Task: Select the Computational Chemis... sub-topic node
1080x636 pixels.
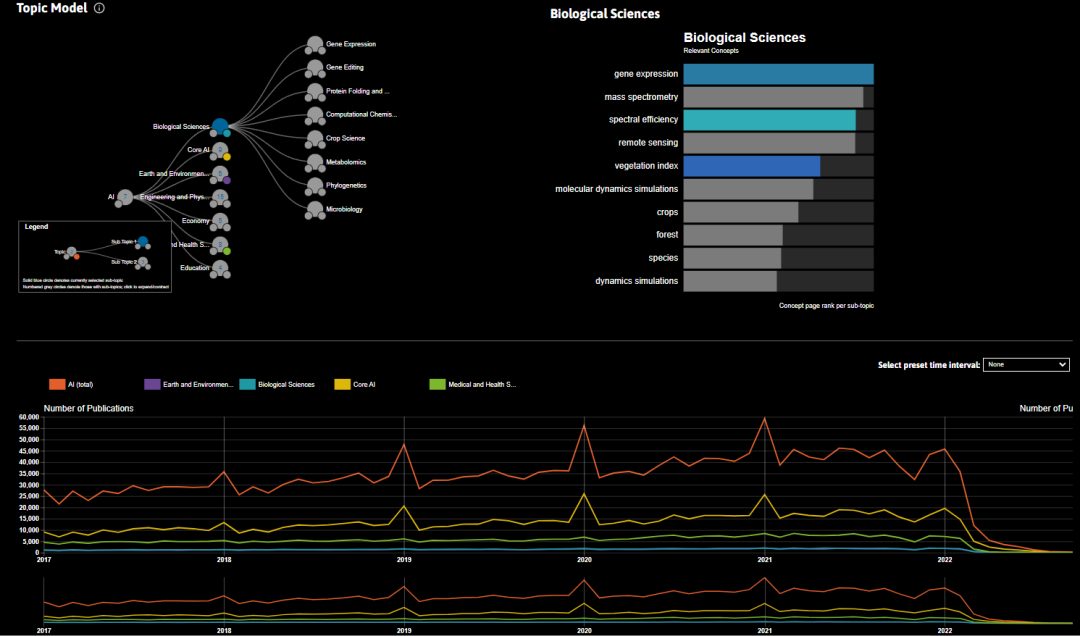Action: 315,115
